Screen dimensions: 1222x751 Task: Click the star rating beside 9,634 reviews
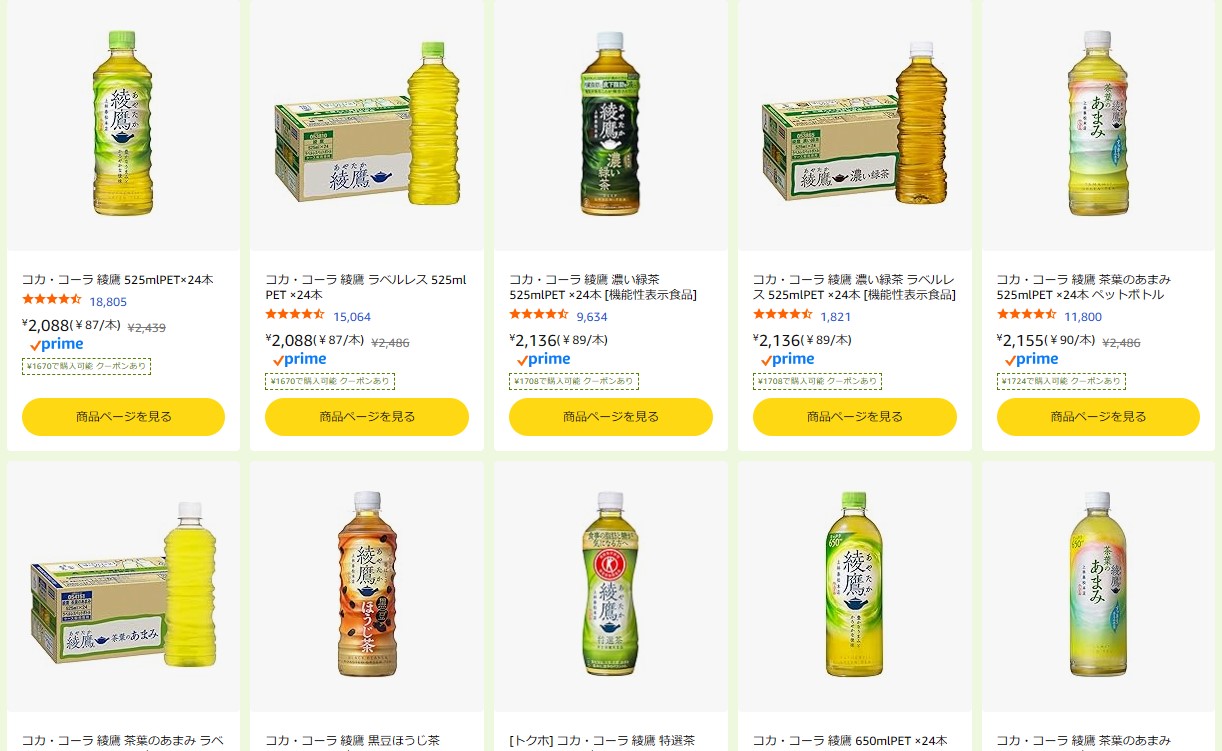539,315
